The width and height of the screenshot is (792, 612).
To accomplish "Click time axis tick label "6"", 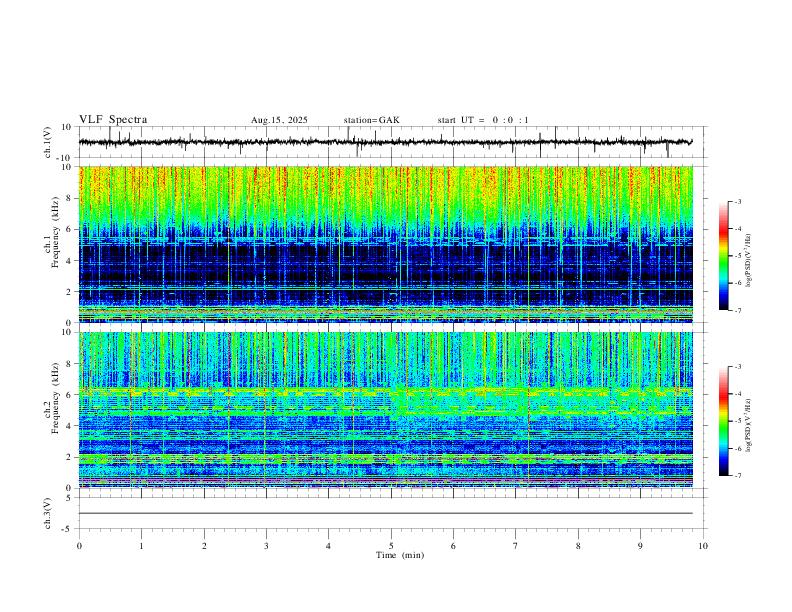I will [454, 546].
